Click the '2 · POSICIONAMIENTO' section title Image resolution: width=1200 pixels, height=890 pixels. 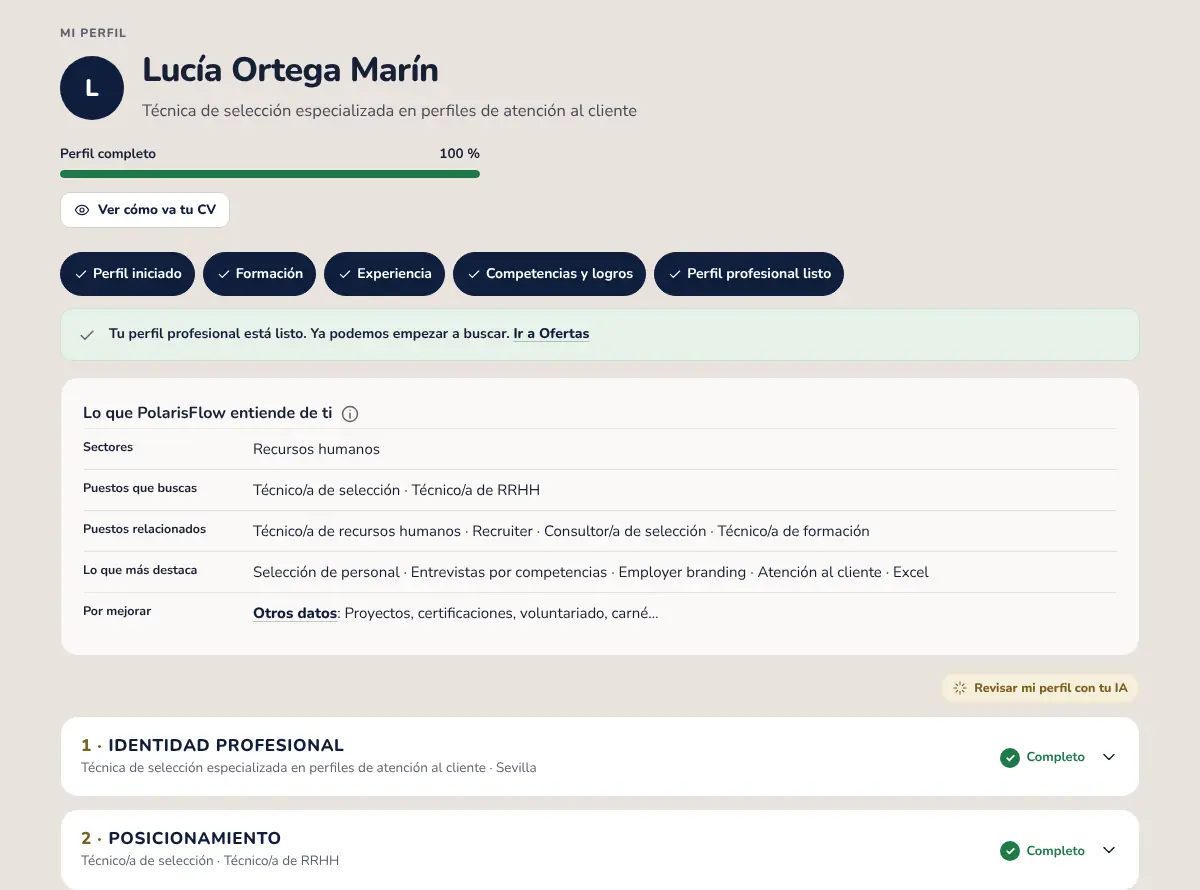[x=181, y=838]
